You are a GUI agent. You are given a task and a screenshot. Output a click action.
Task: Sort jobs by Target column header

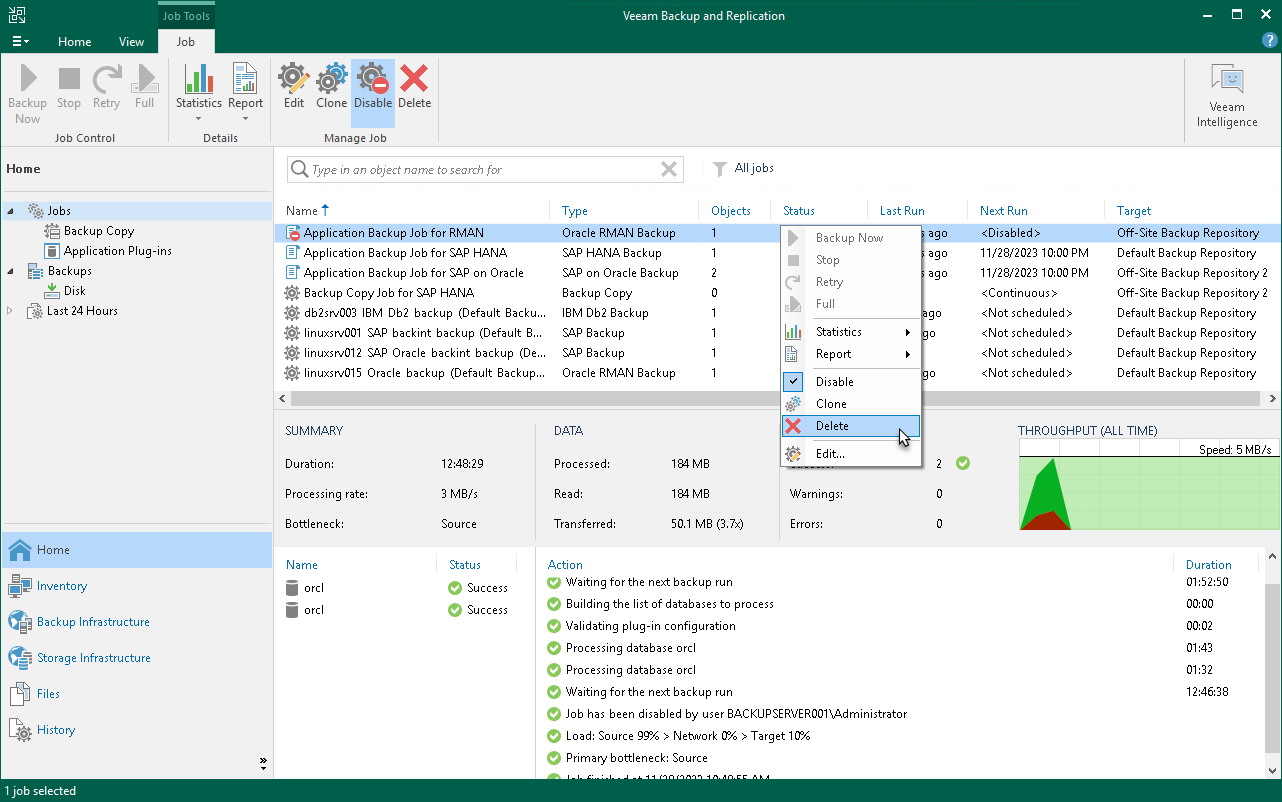coord(1134,211)
